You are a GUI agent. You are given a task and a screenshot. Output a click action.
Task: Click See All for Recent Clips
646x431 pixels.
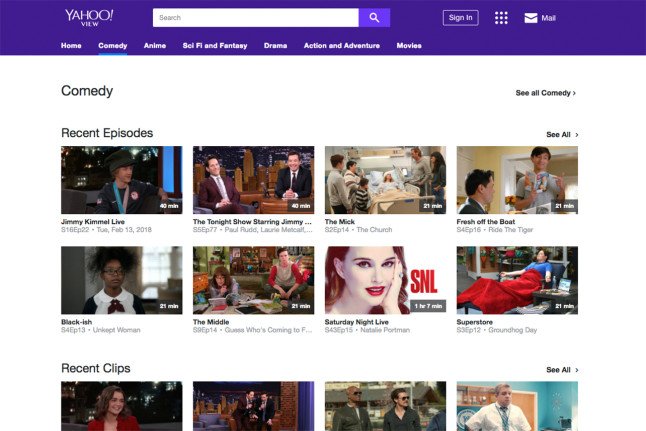562,370
